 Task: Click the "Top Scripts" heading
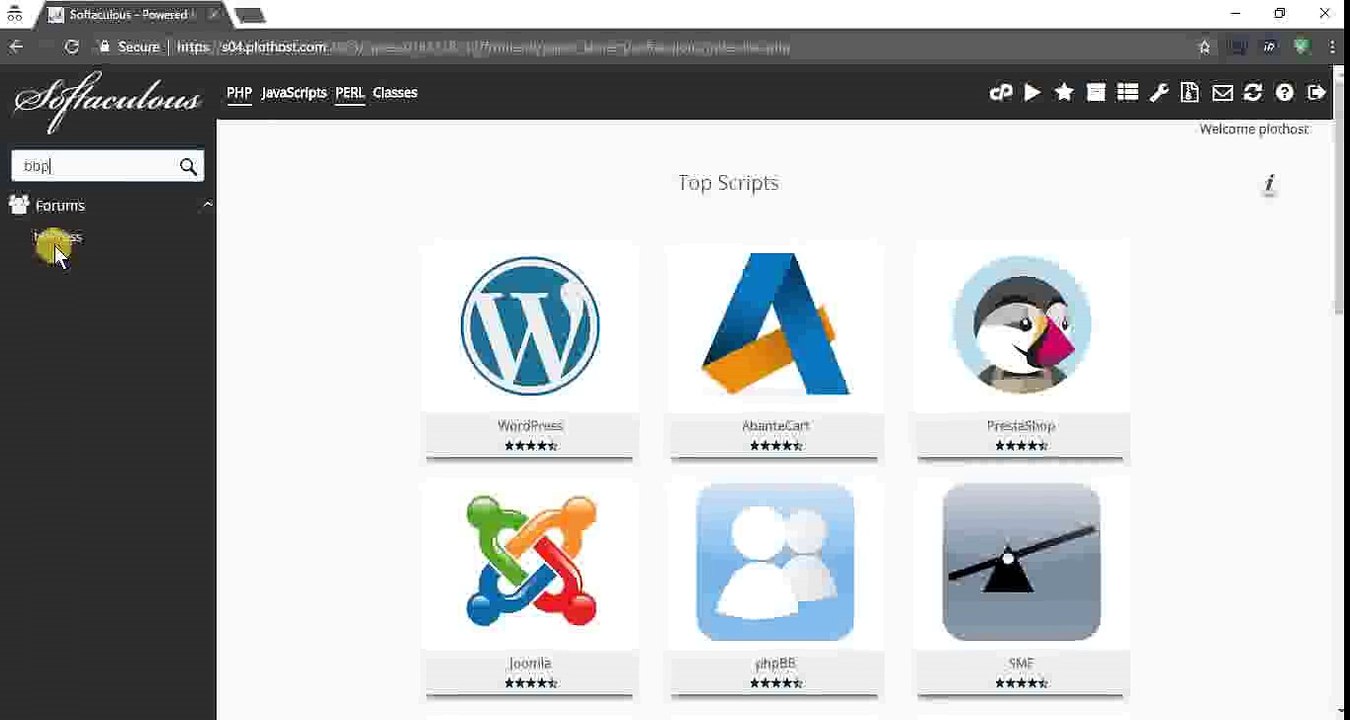[x=728, y=183]
